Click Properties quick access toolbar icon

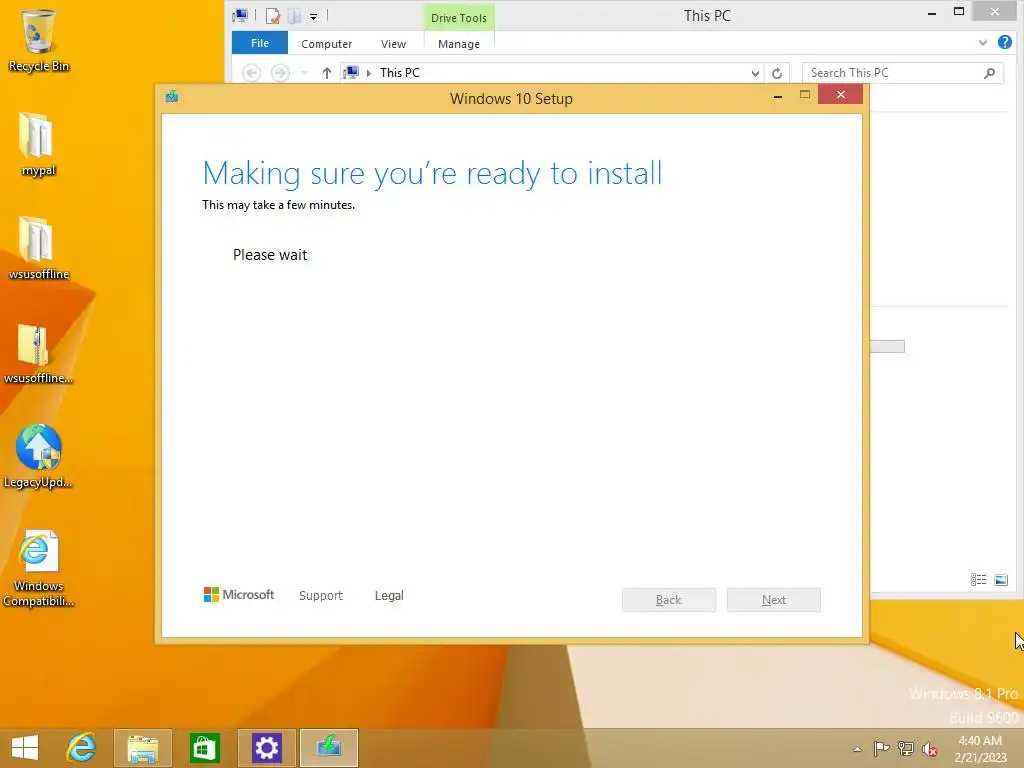point(272,16)
